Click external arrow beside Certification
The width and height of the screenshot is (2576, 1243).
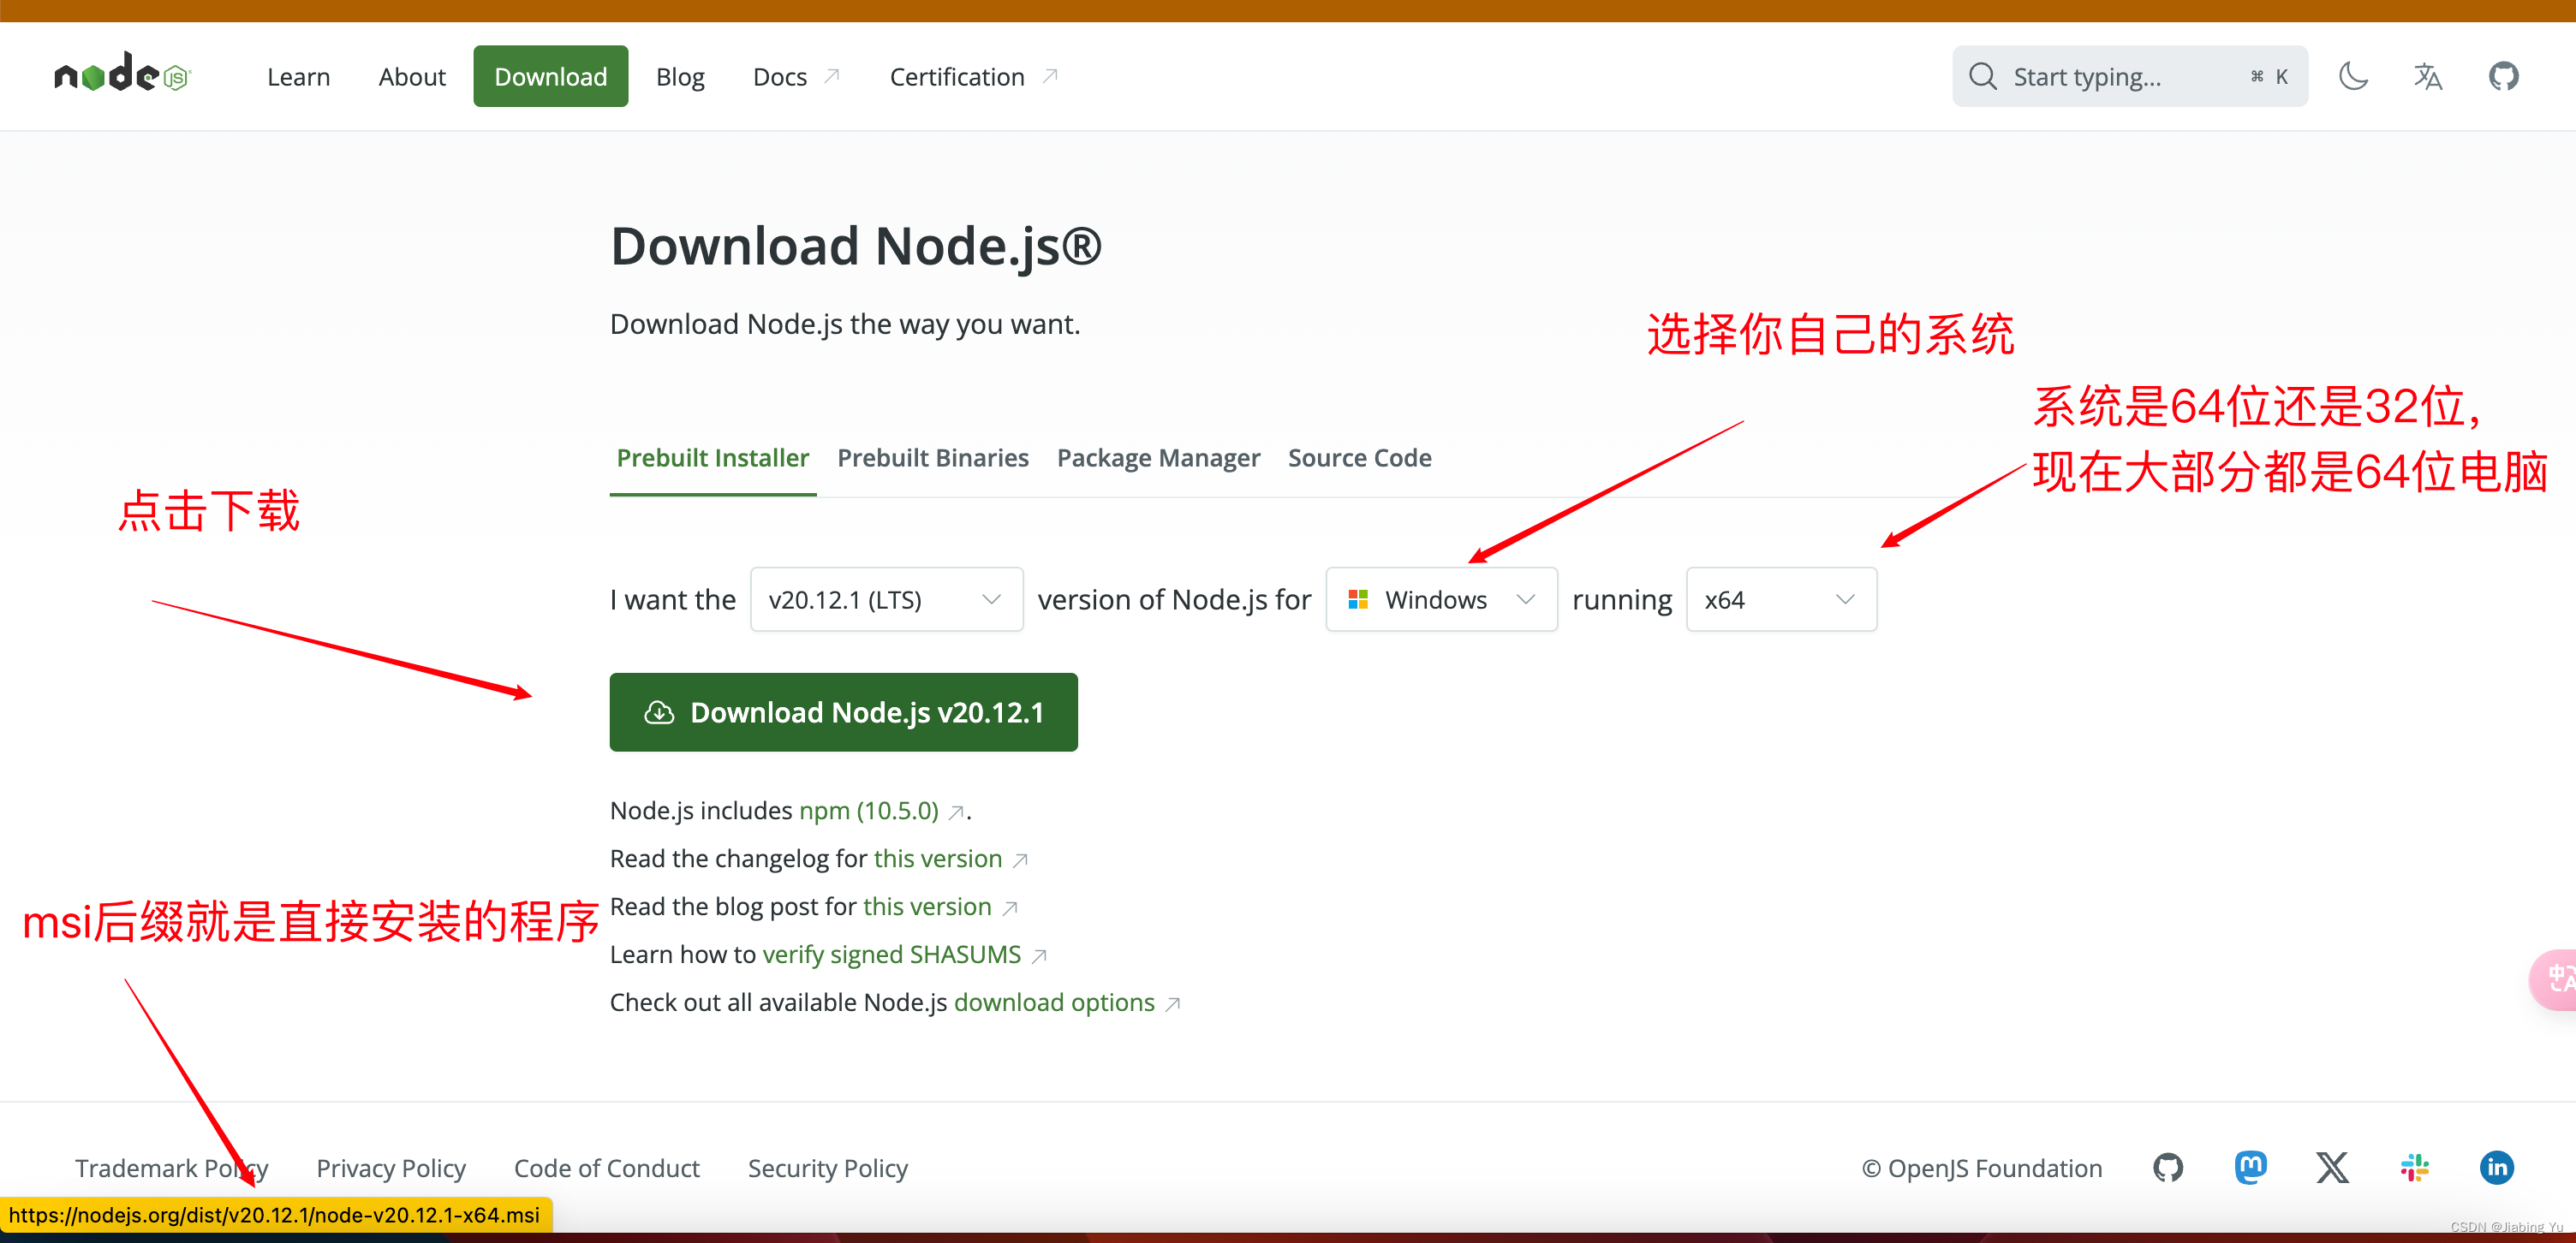pyautogui.click(x=1049, y=76)
